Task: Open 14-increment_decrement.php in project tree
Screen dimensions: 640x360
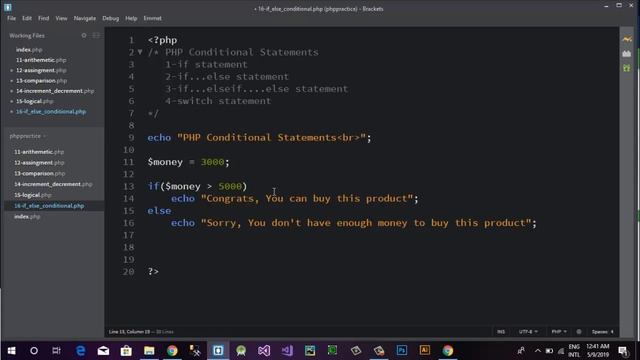Action: pos(52,184)
